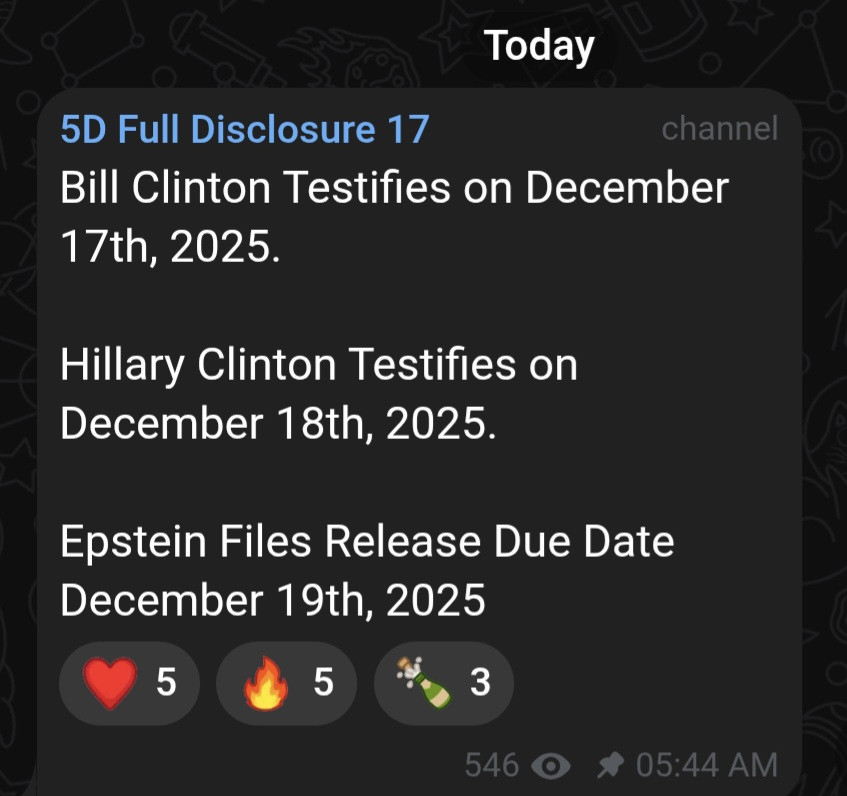Click the "Epstein Files Release Due Date" line
This screenshot has height=796, width=847.
(367, 542)
